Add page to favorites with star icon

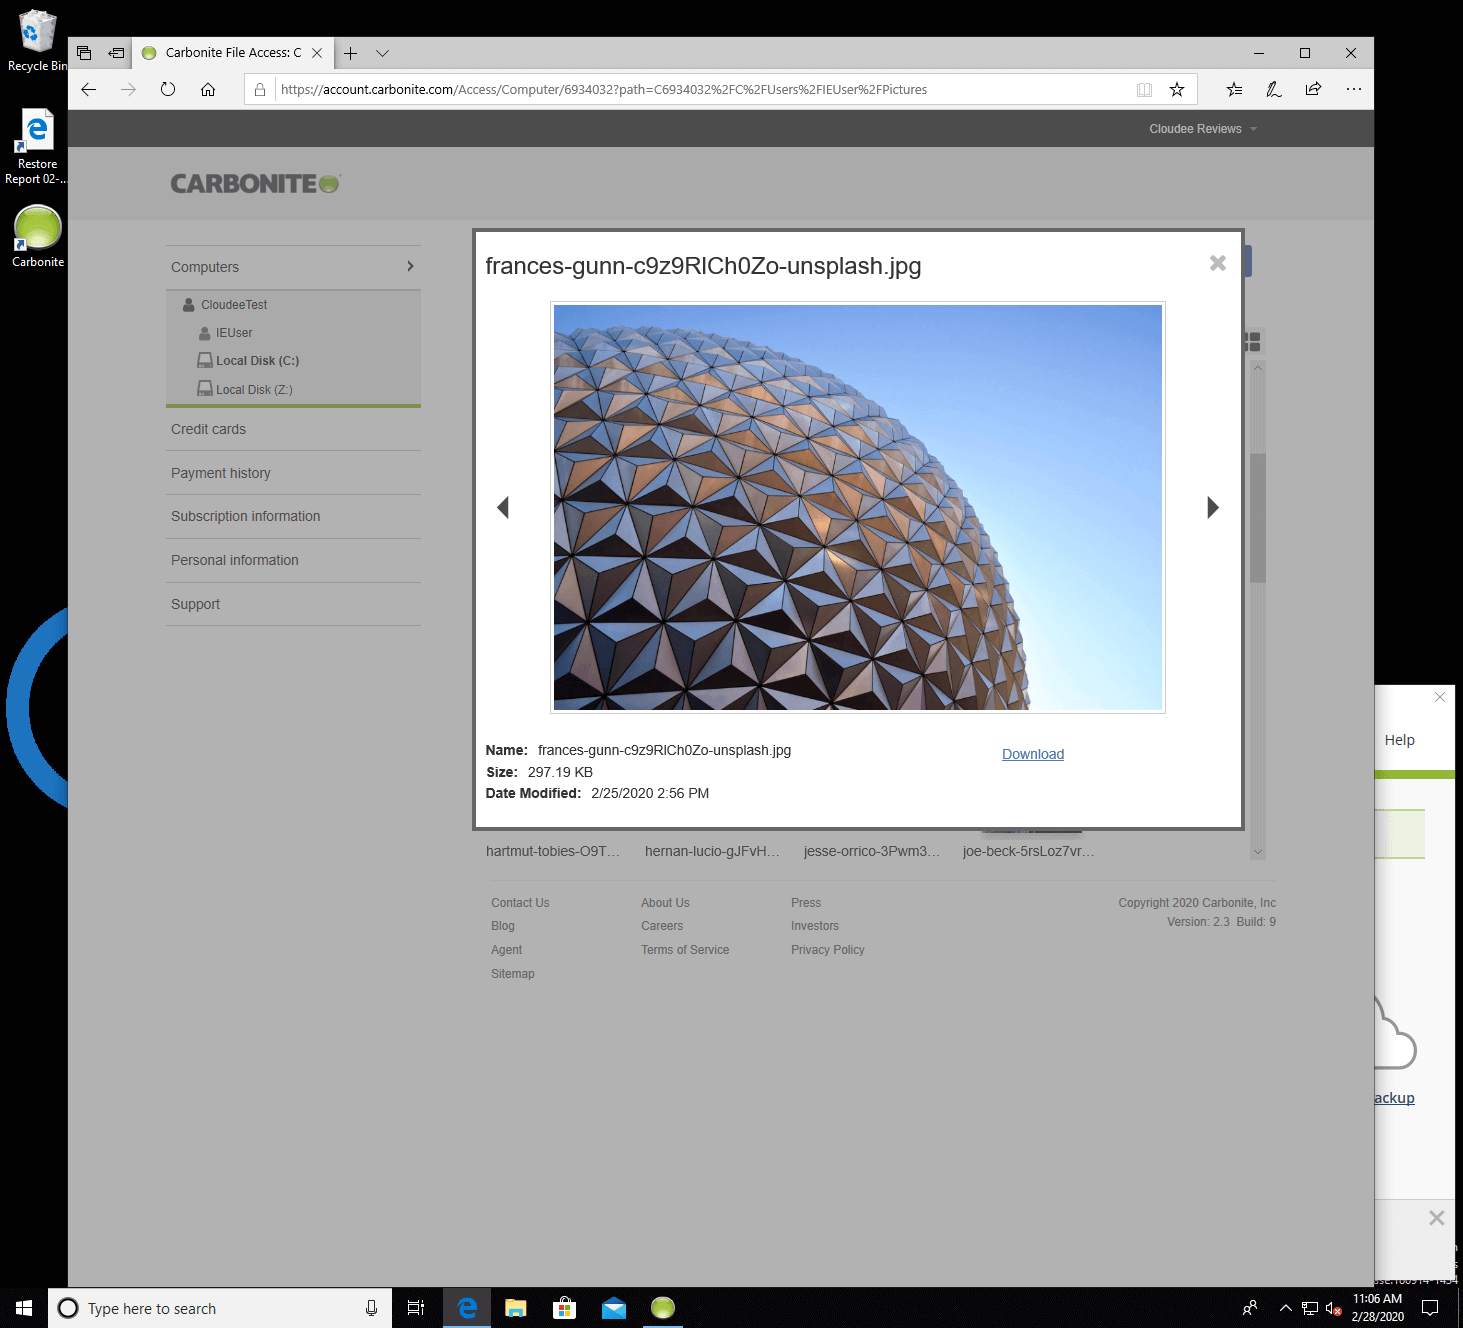1177,89
